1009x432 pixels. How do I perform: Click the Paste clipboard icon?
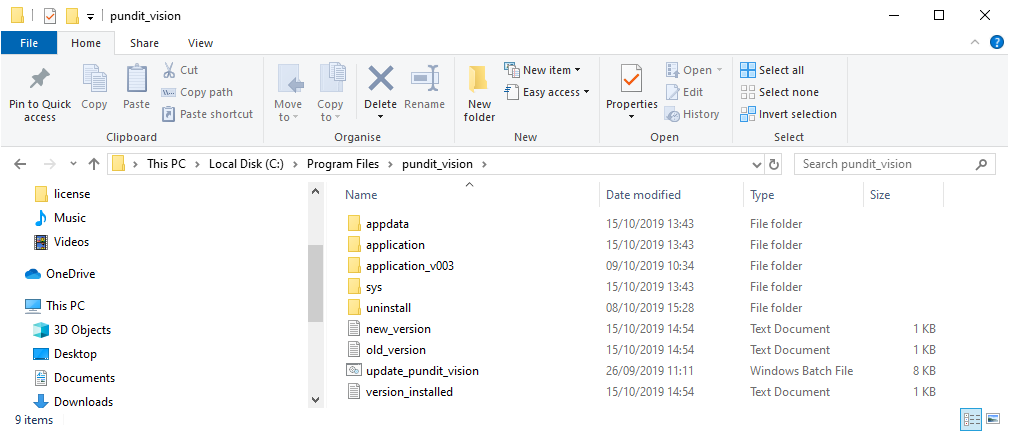[x=136, y=79]
